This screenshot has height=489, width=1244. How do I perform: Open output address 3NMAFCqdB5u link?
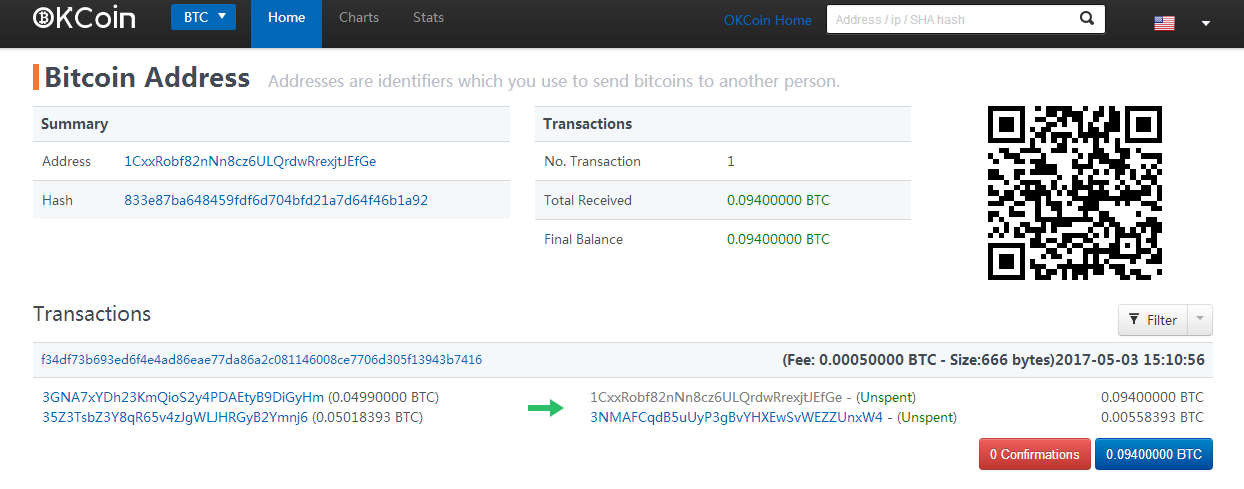737,417
